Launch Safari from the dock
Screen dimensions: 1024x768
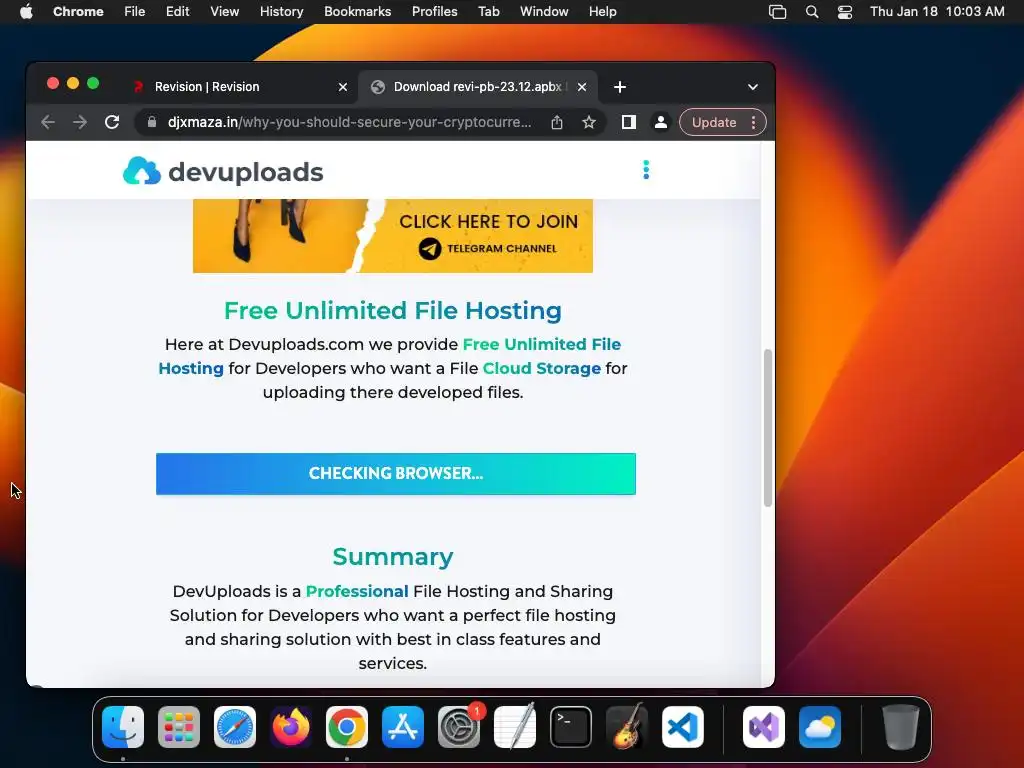[x=235, y=727]
